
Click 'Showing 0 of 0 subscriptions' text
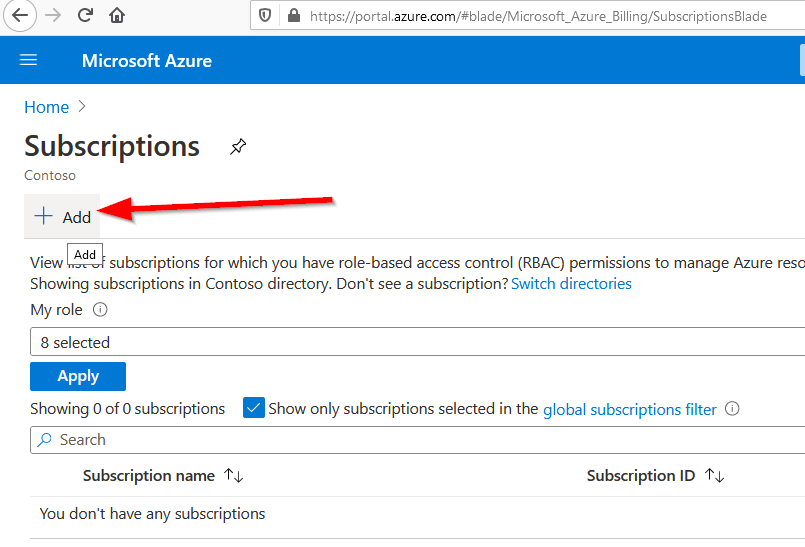click(127, 409)
